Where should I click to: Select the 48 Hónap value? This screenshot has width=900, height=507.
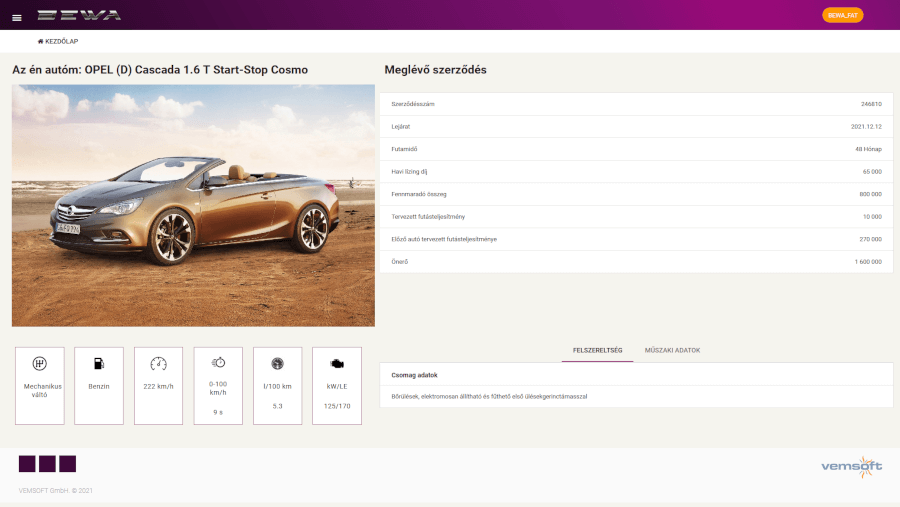point(868,149)
